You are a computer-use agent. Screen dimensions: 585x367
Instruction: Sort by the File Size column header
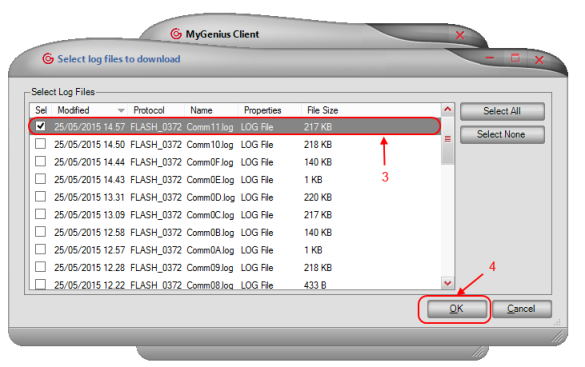[322, 110]
